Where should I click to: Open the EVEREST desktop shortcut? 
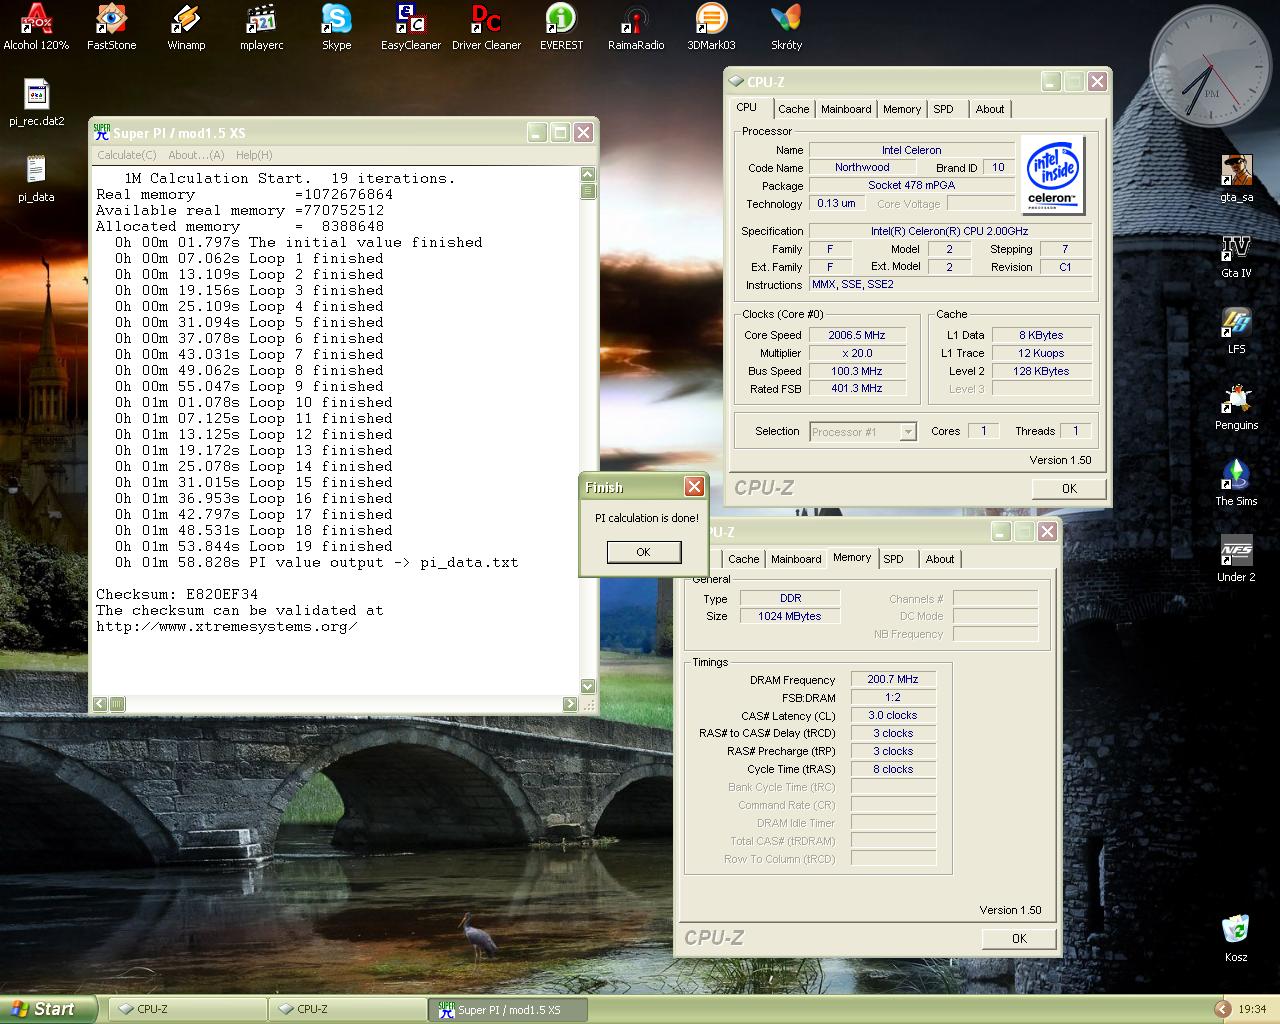[561, 20]
